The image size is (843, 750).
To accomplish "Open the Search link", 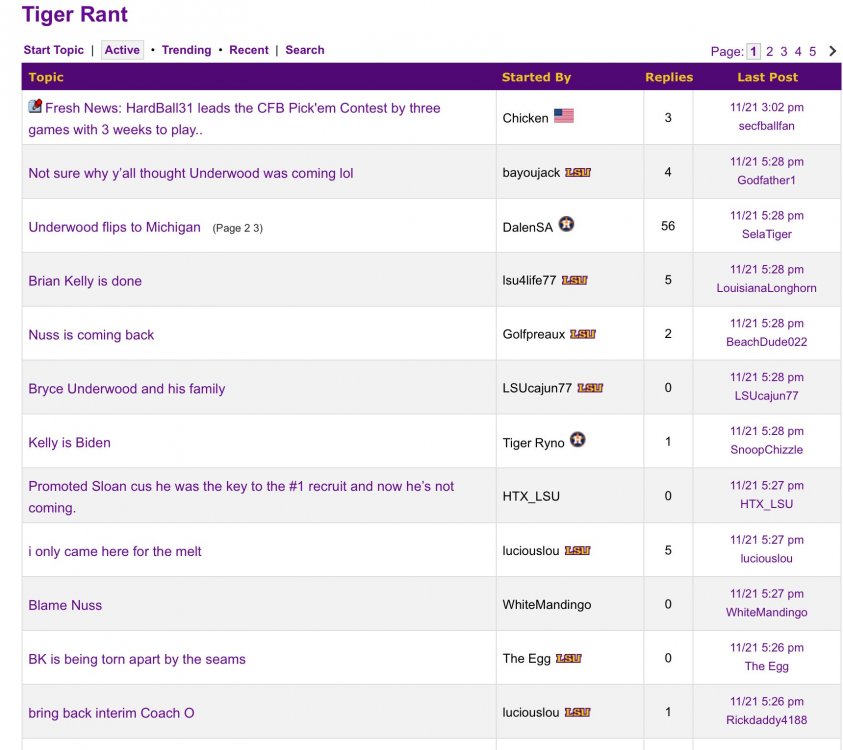I will (305, 50).
